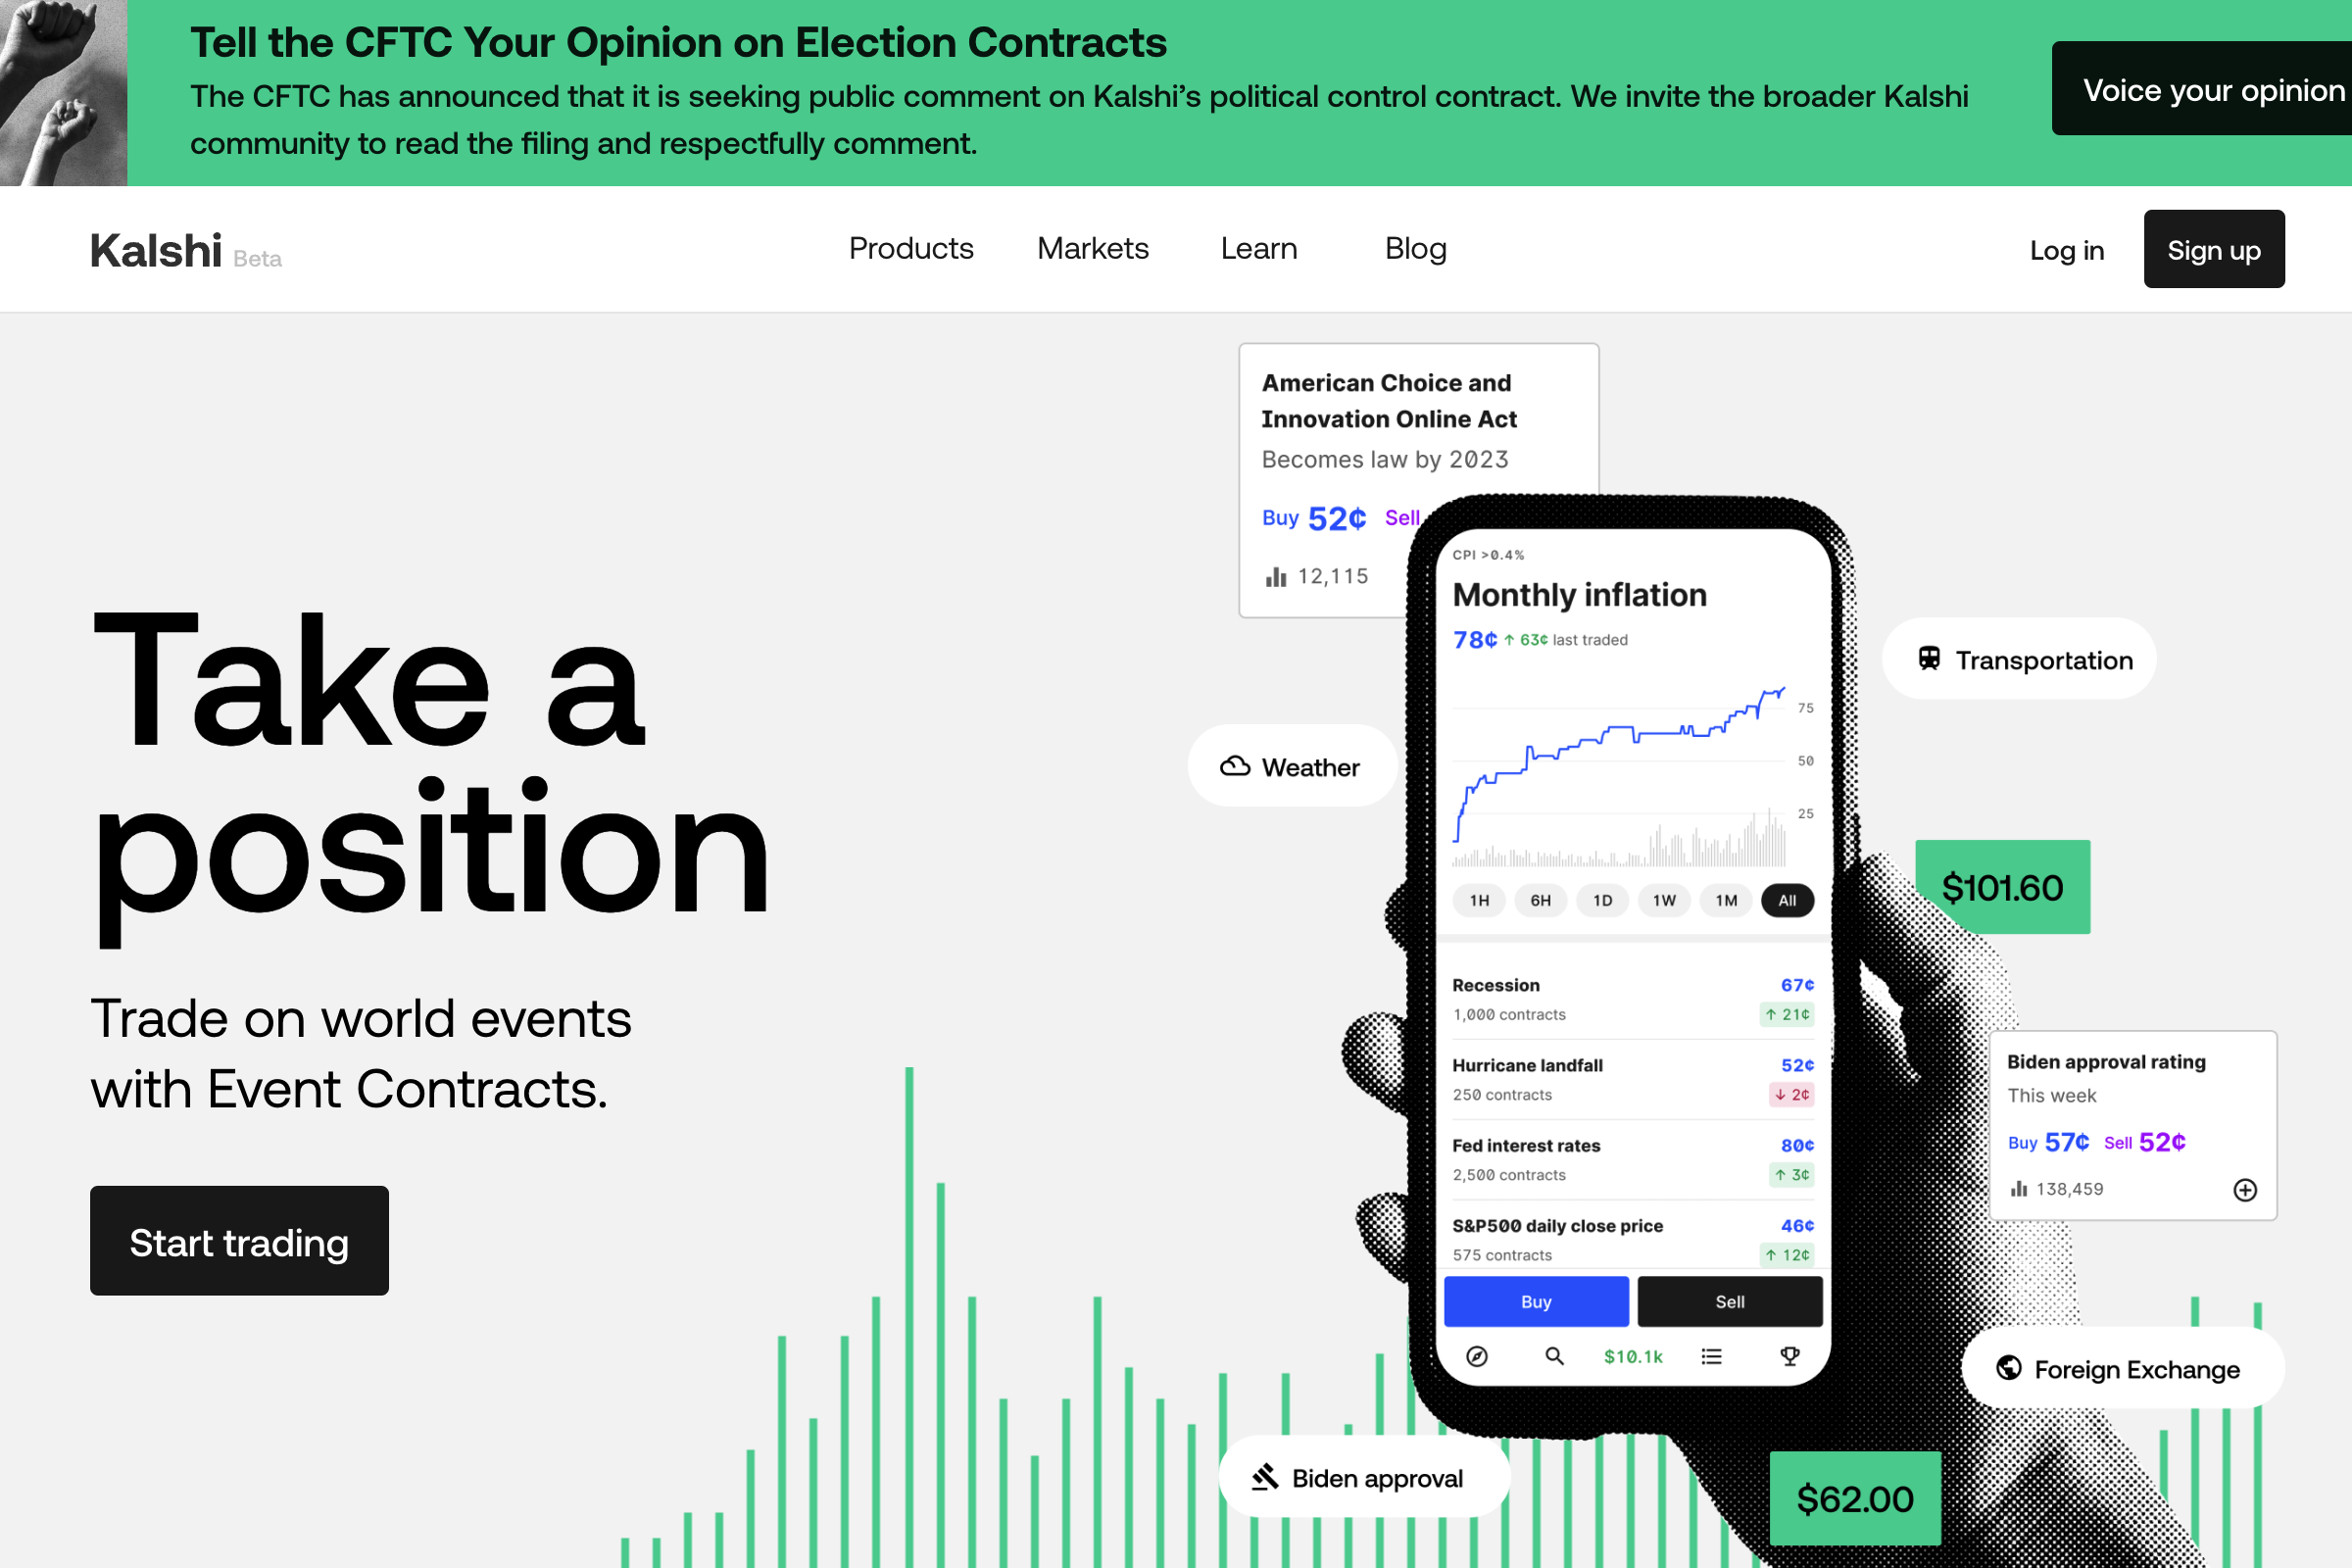Expand the Markets navigation menu
This screenshot has width=2352, height=1568.
click(x=1092, y=249)
